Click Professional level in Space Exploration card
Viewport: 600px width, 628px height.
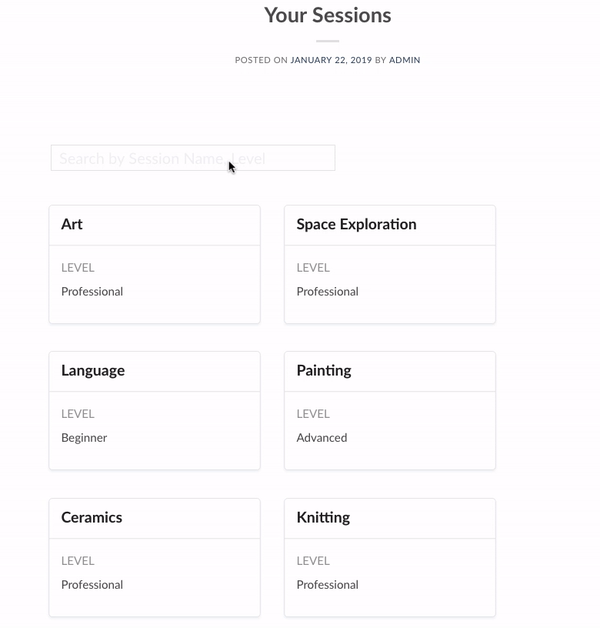tap(328, 292)
